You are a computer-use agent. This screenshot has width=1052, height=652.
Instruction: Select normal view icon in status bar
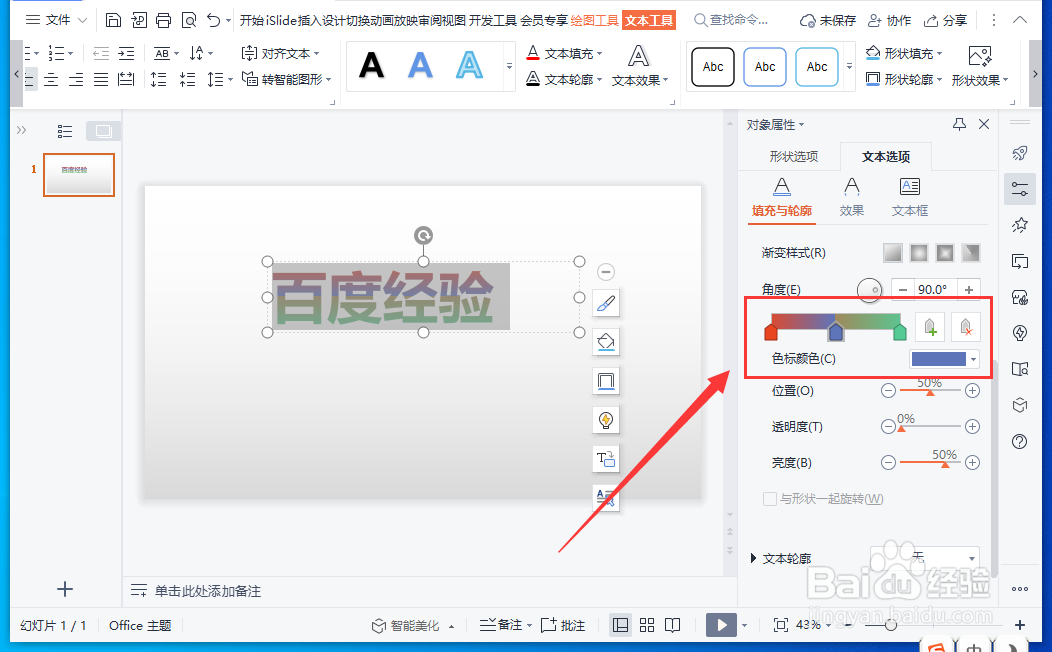621,625
